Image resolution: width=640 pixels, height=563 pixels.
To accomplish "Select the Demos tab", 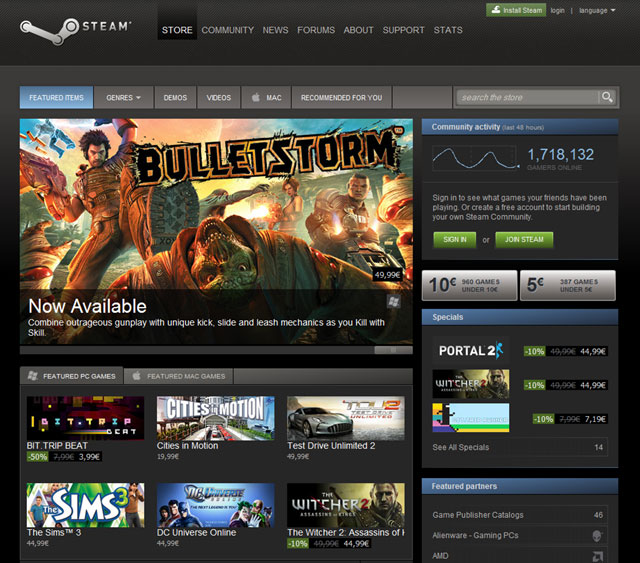I will point(175,97).
